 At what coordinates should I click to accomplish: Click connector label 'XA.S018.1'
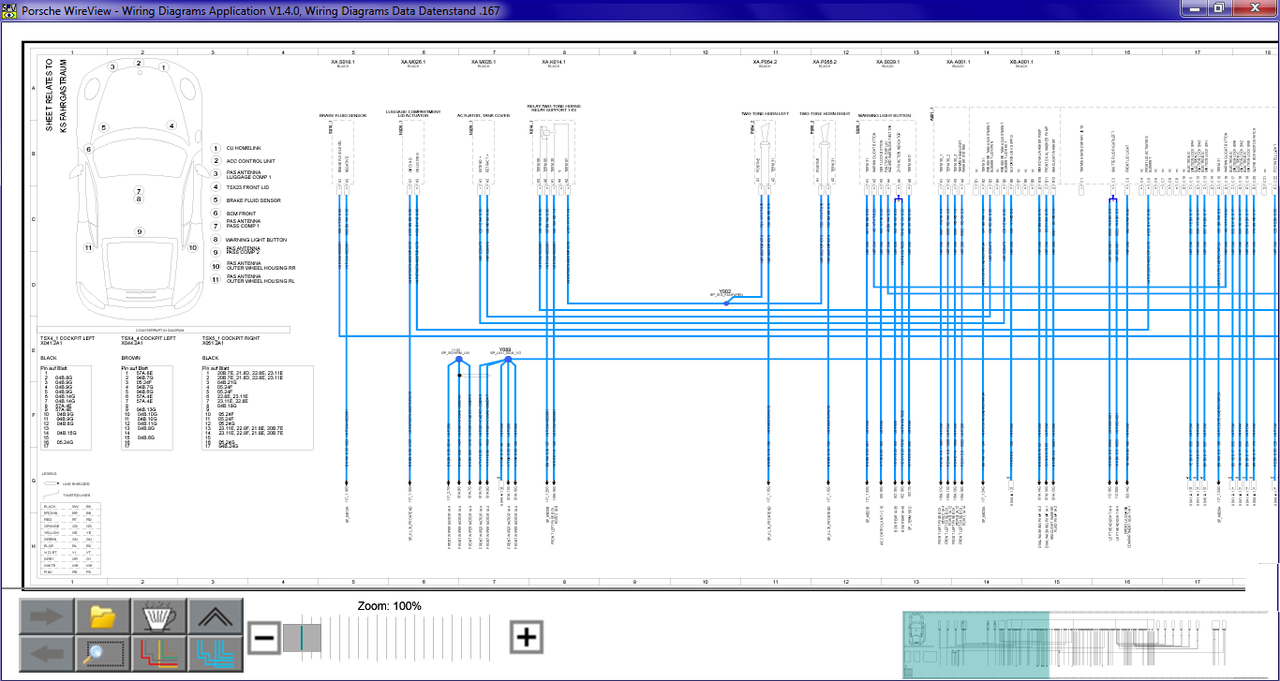[343, 62]
